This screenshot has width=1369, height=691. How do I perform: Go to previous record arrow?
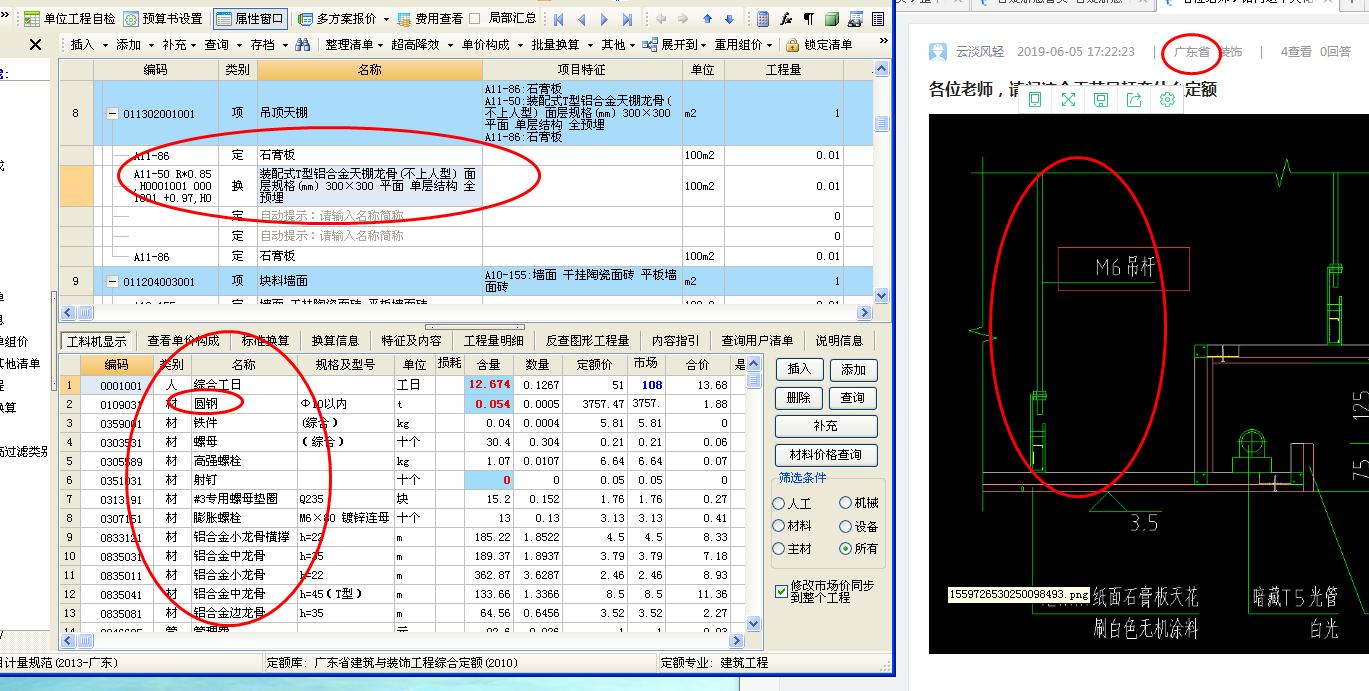[x=582, y=19]
